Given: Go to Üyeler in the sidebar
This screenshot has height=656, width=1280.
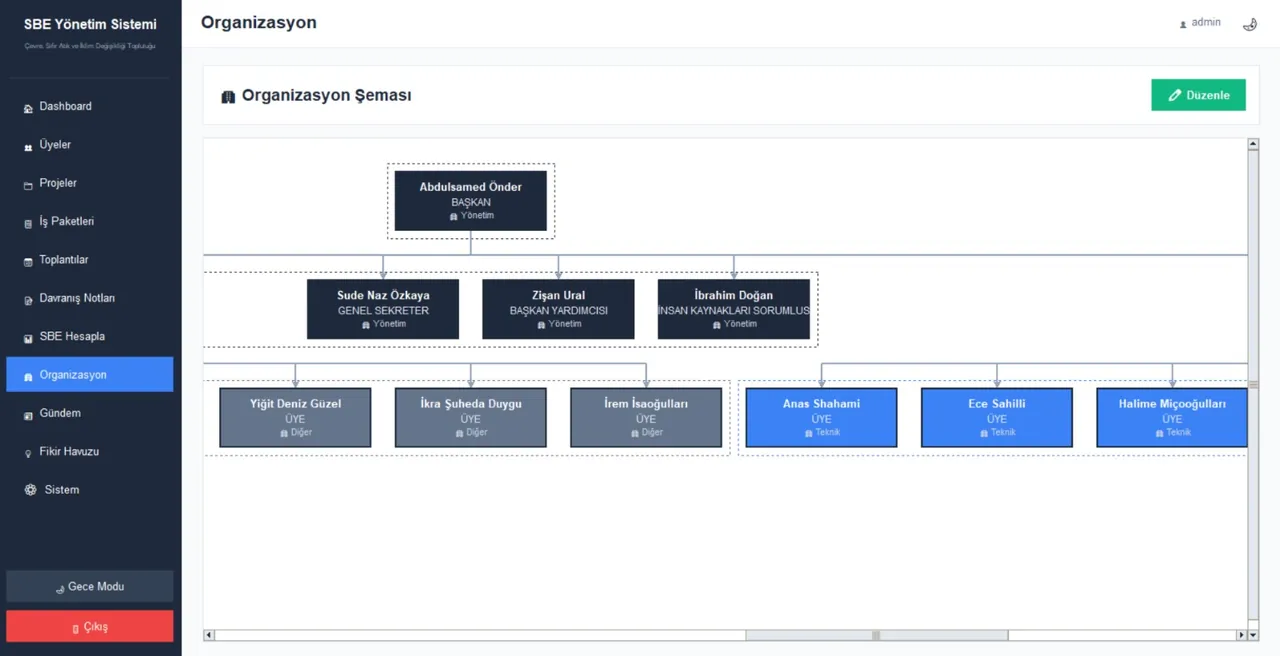Looking at the screenshot, I should [x=89, y=145].
